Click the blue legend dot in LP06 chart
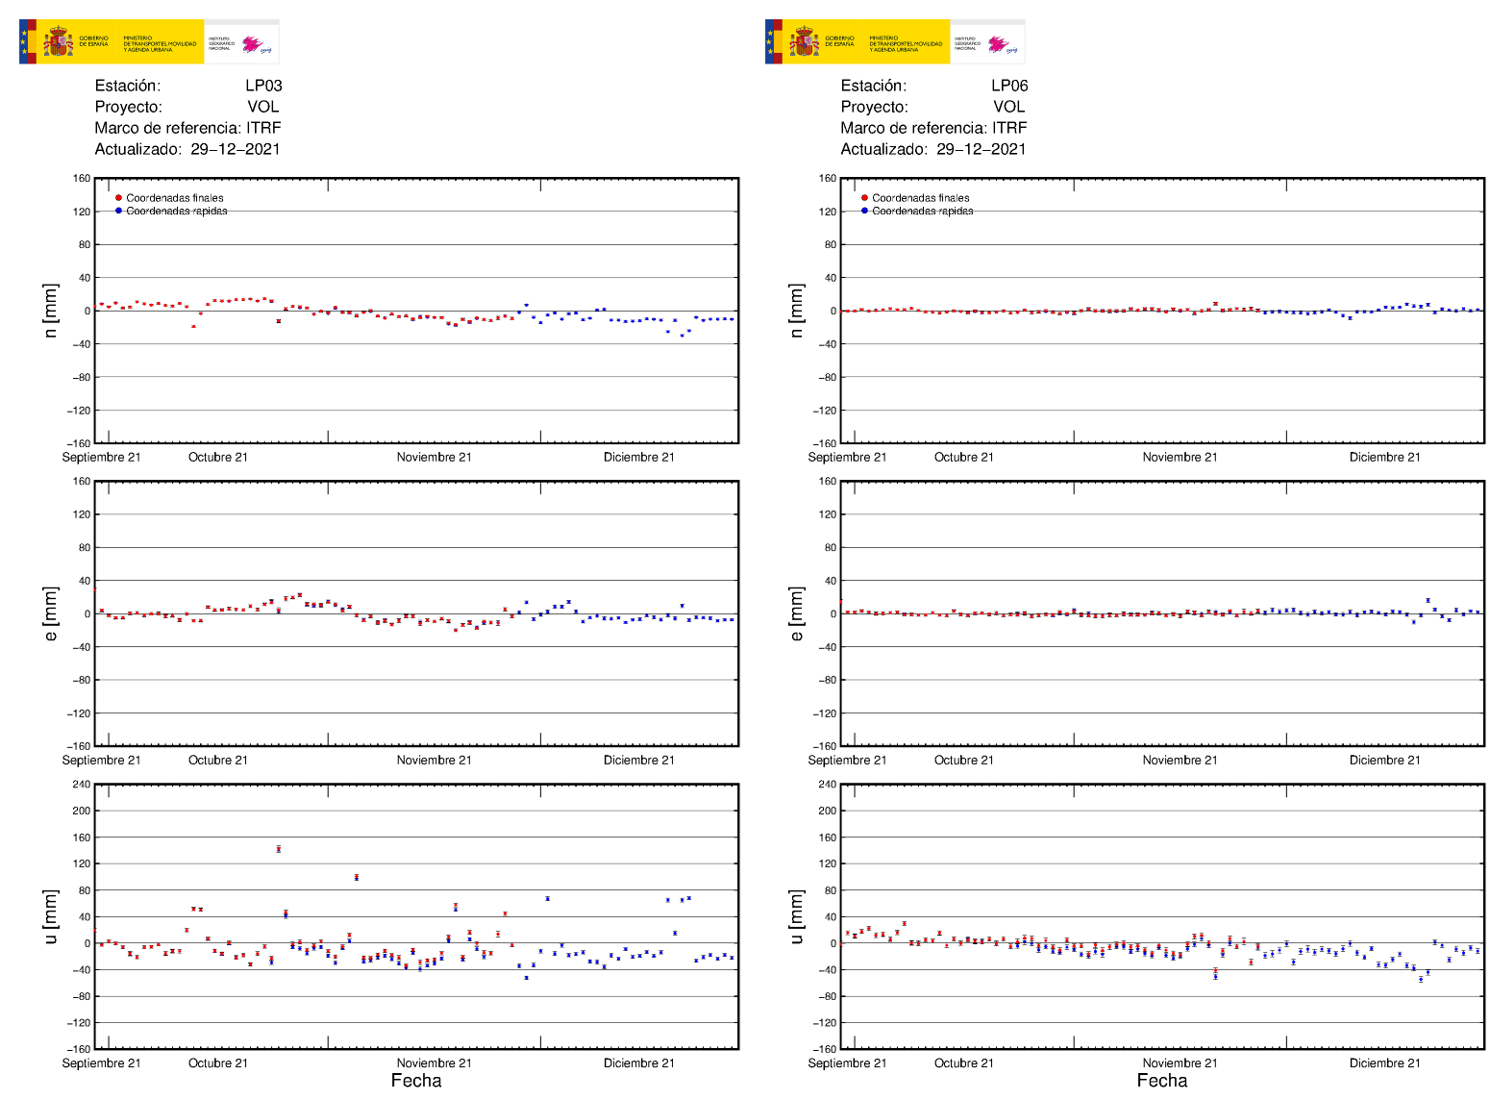1502x1095 pixels. tap(865, 211)
